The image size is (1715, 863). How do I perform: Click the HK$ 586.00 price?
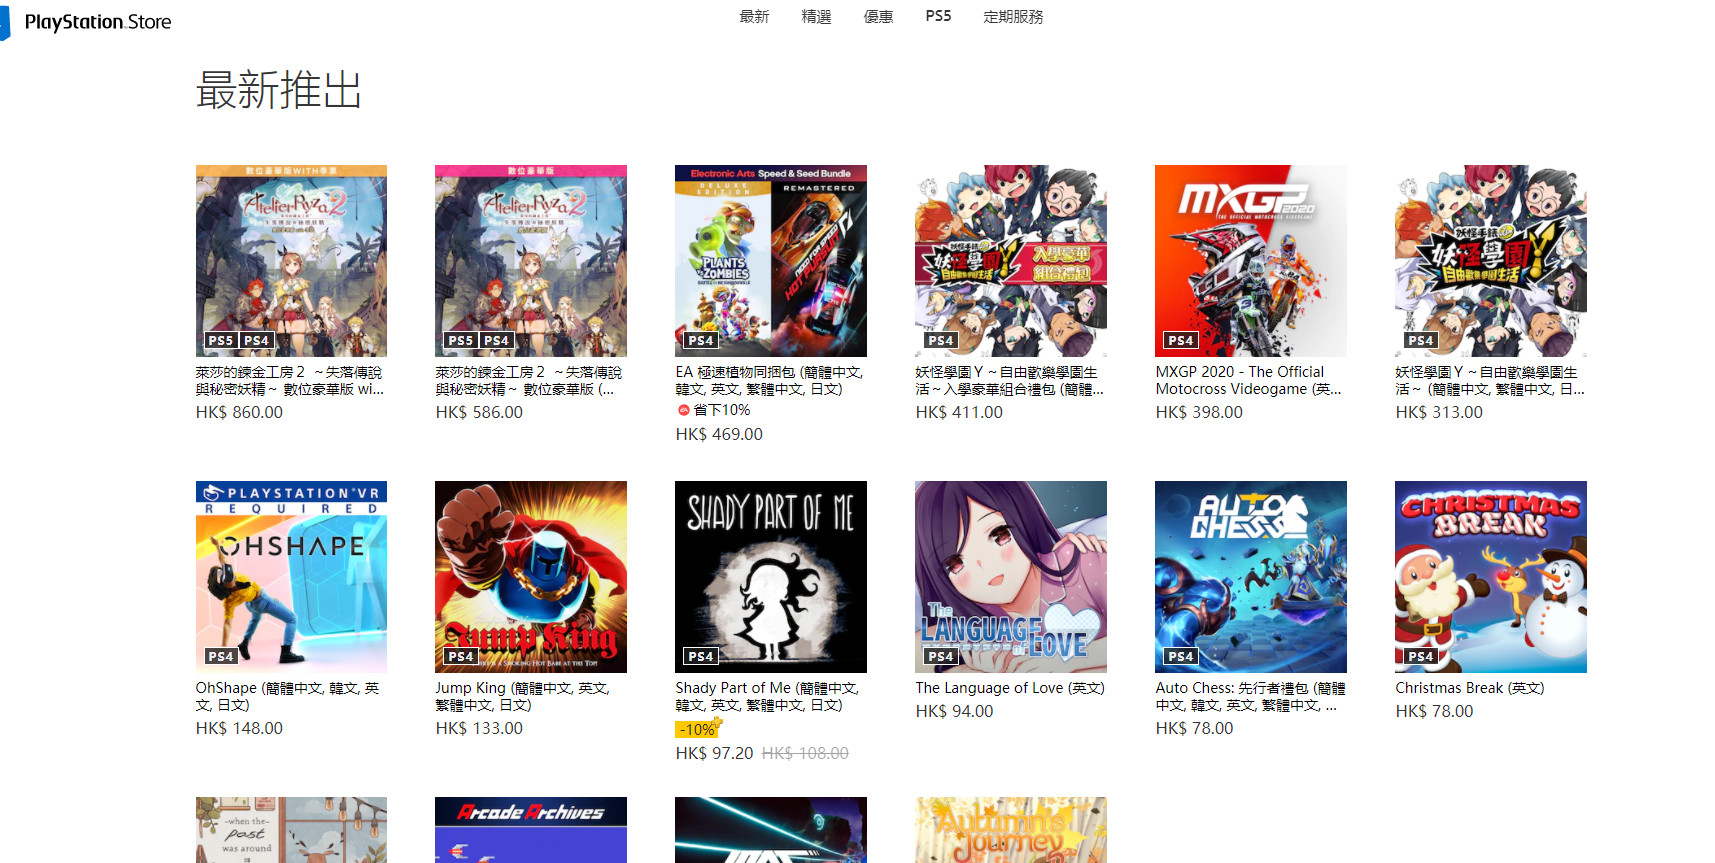[479, 412]
